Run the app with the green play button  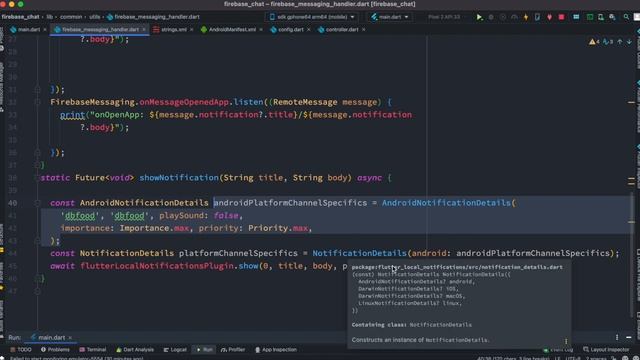[479, 17]
